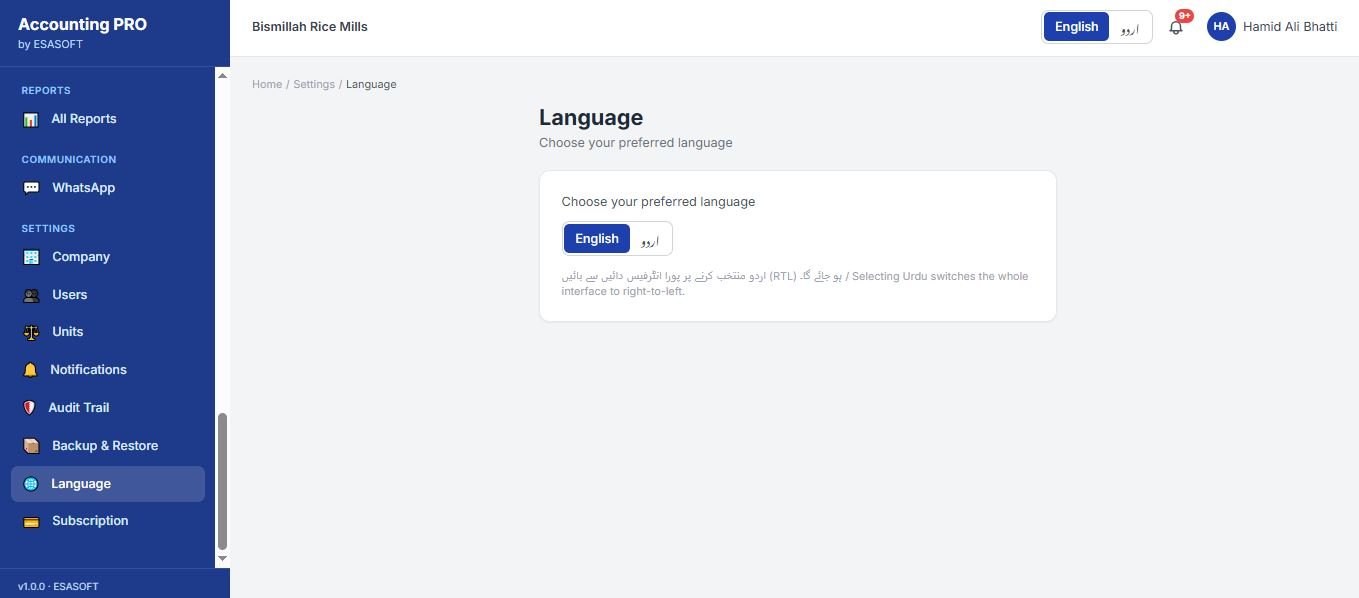This screenshot has width=1359, height=598.
Task: Click the REPORTS section heading
Action: click(46, 90)
